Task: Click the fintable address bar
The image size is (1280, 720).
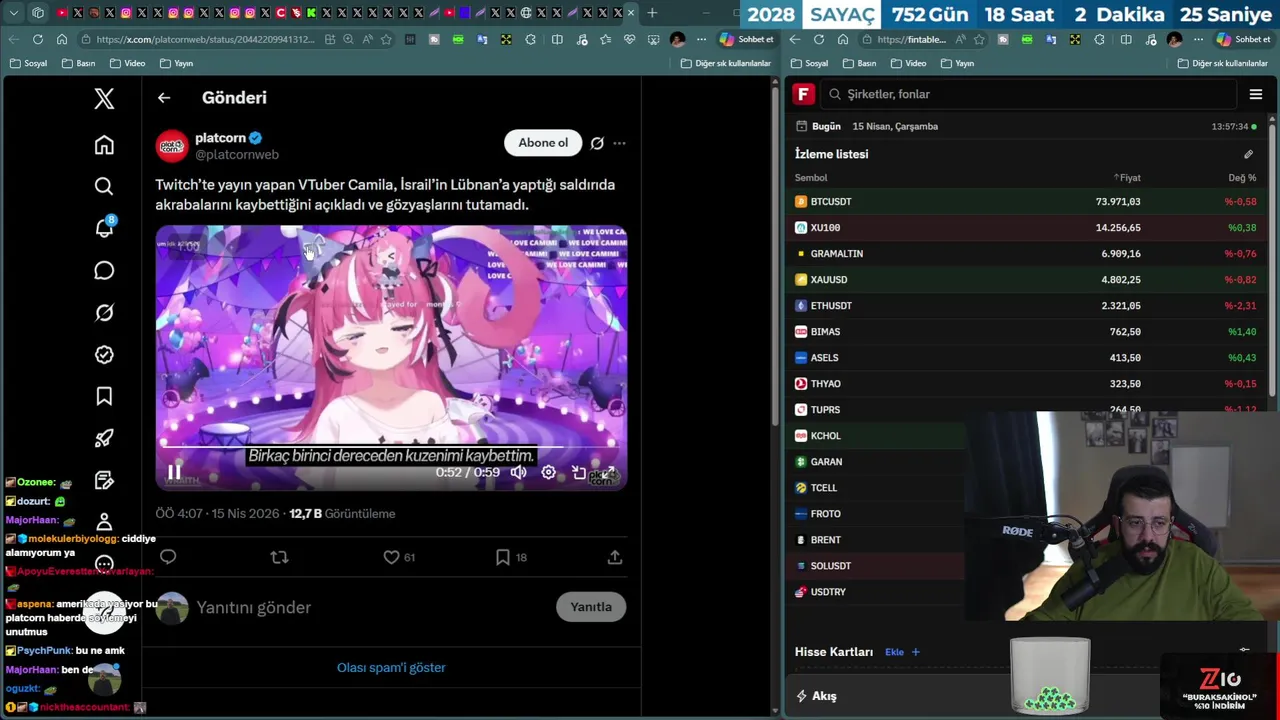Action: click(x=910, y=39)
